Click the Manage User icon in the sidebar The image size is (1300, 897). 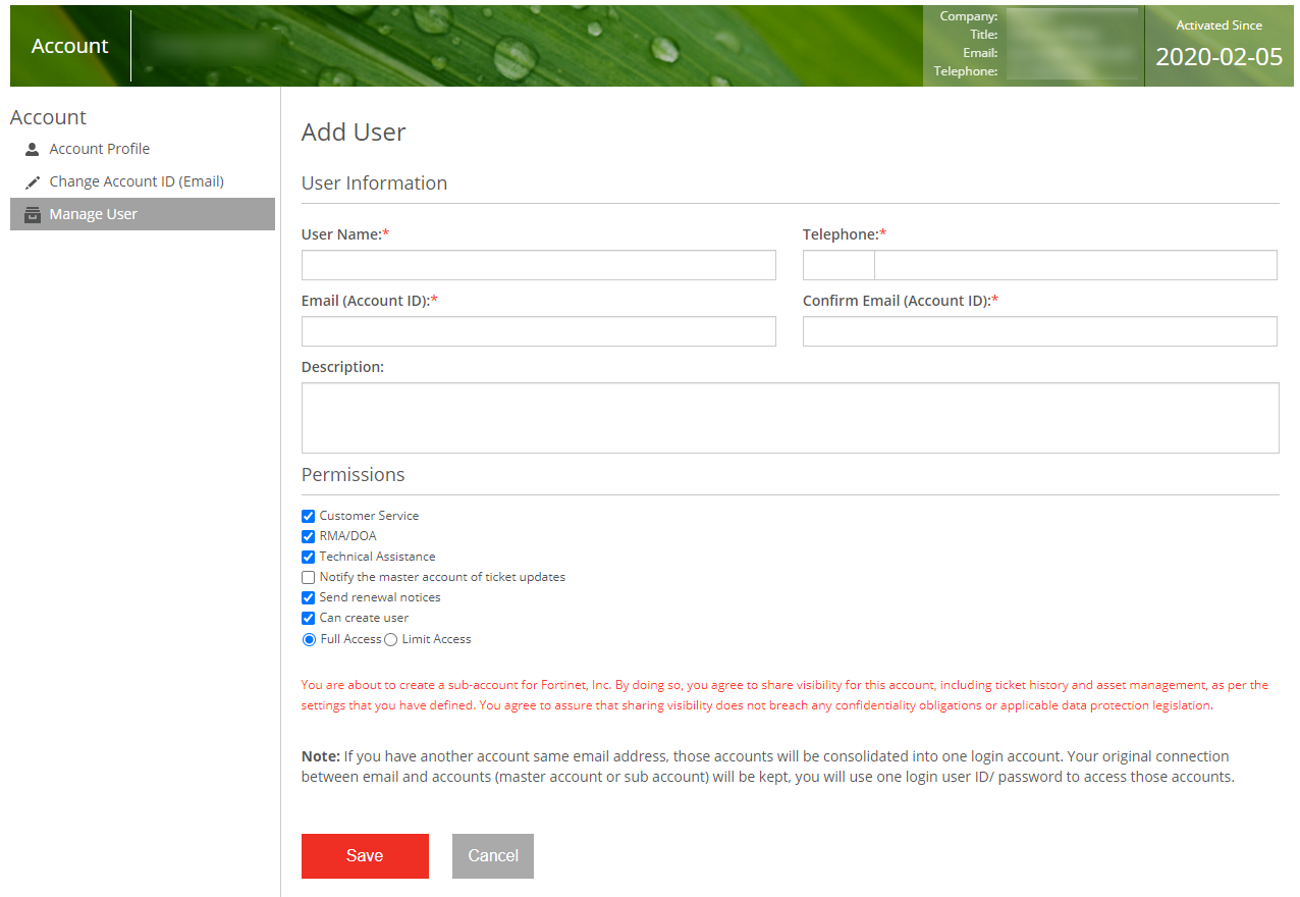click(x=32, y=214)
